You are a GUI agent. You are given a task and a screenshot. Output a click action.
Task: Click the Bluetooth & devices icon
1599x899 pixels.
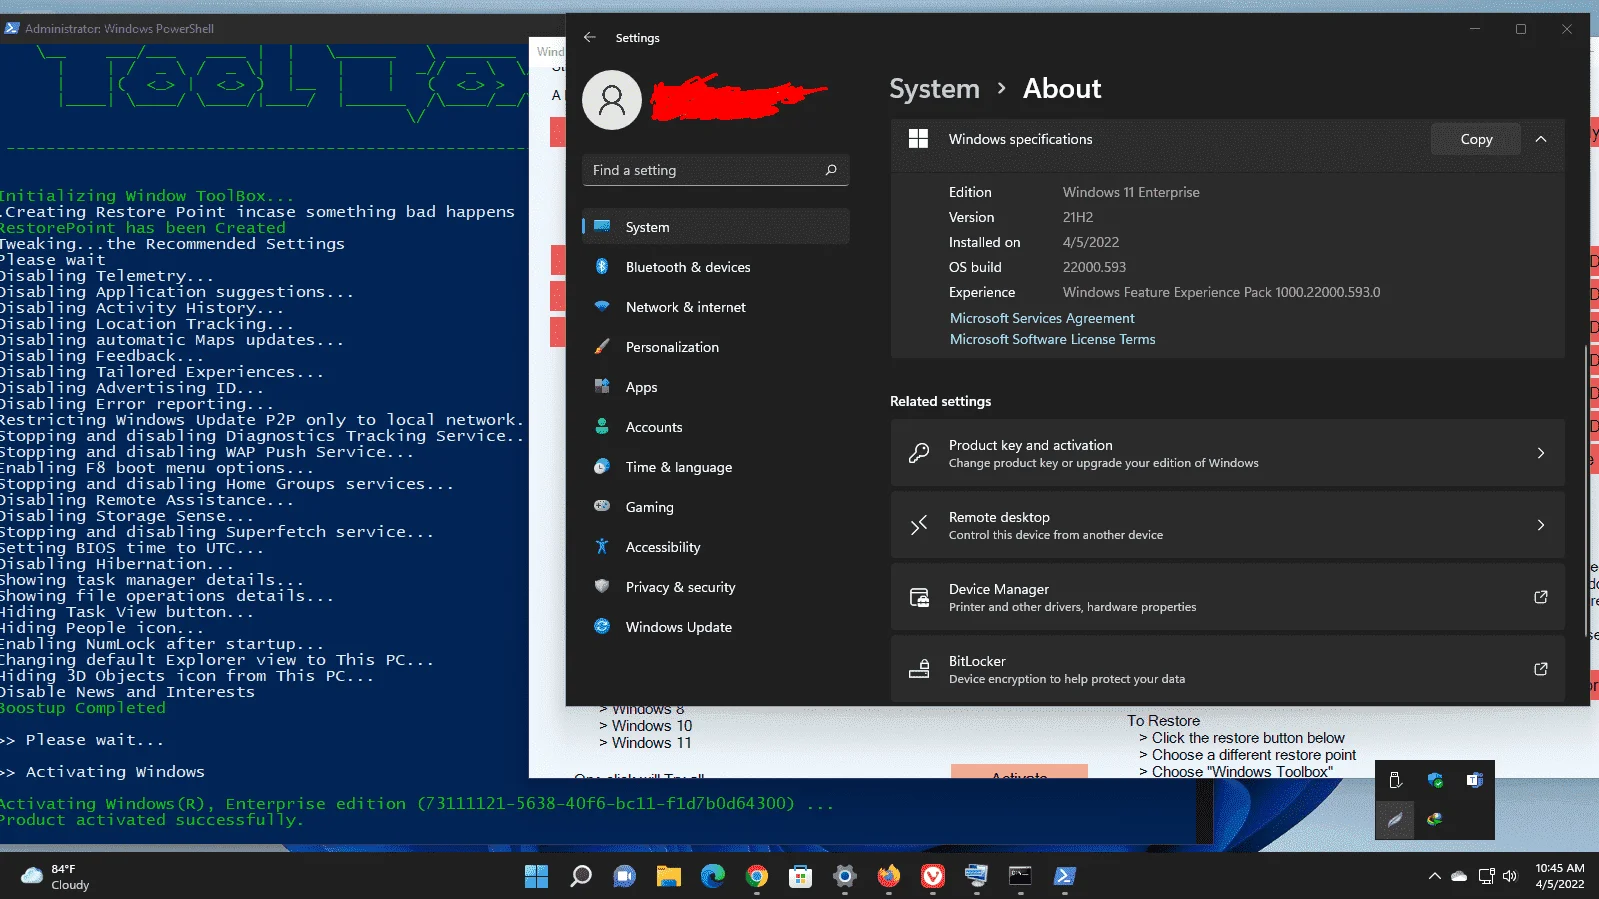point(602,267)
